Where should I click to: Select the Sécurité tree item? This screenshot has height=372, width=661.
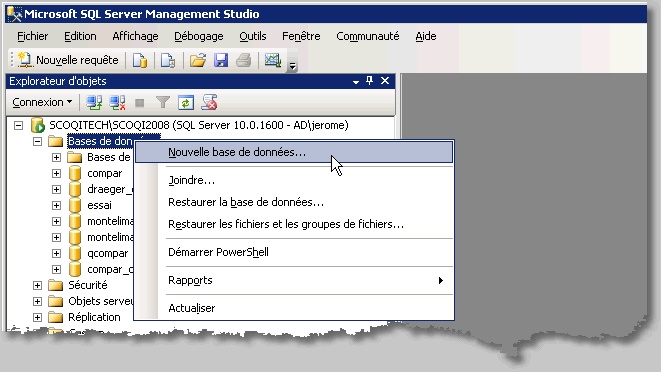pos(88,286)
